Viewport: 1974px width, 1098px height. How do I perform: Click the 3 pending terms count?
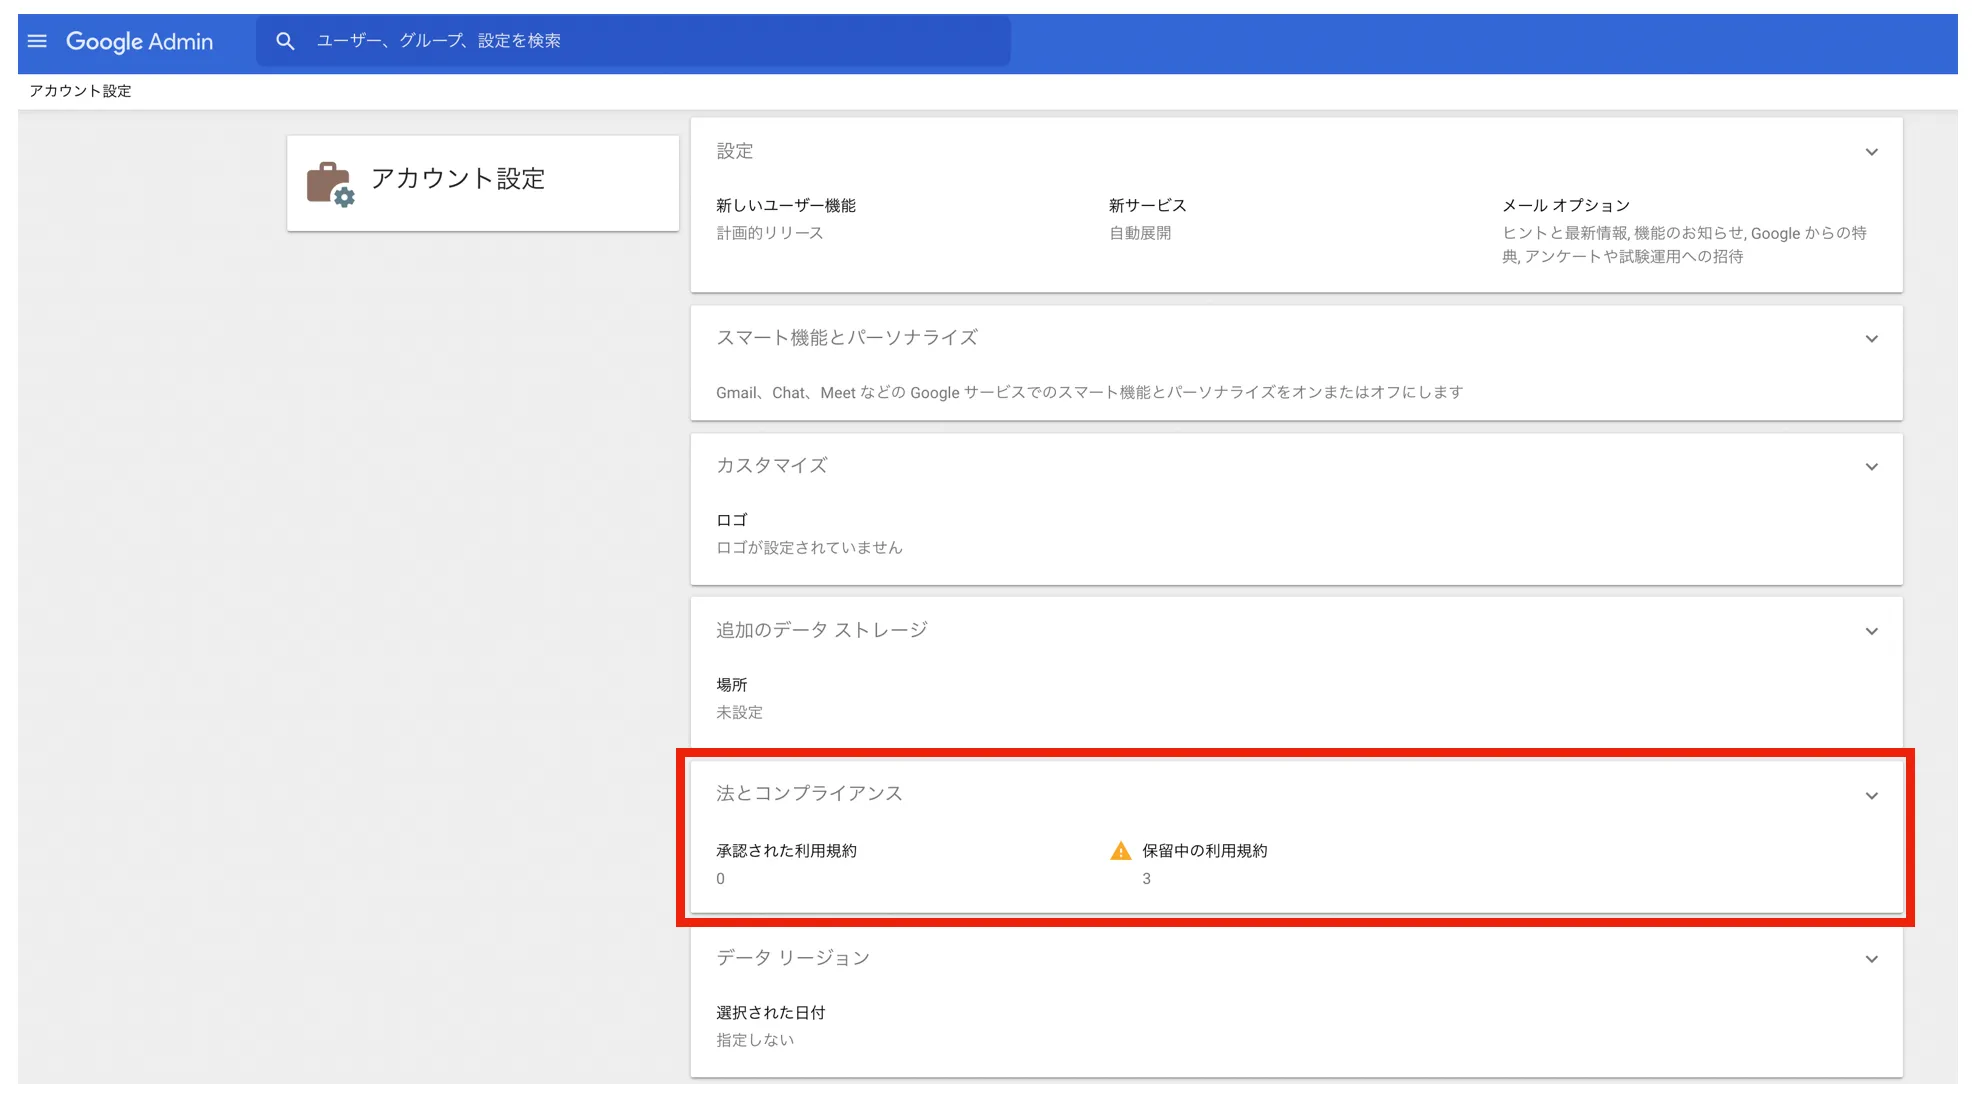pyautogui.click(x=1147, y=879)
